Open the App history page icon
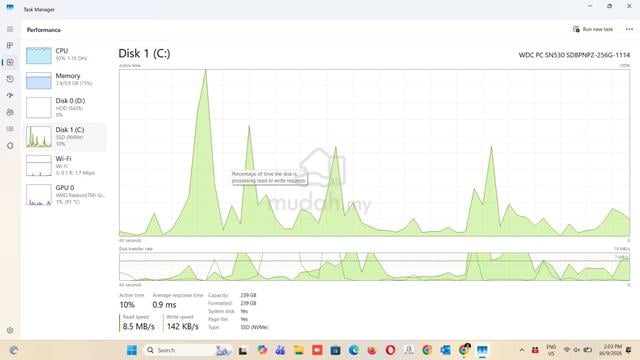The width and height of the screenshot is (640, 360). pos(10,79)
